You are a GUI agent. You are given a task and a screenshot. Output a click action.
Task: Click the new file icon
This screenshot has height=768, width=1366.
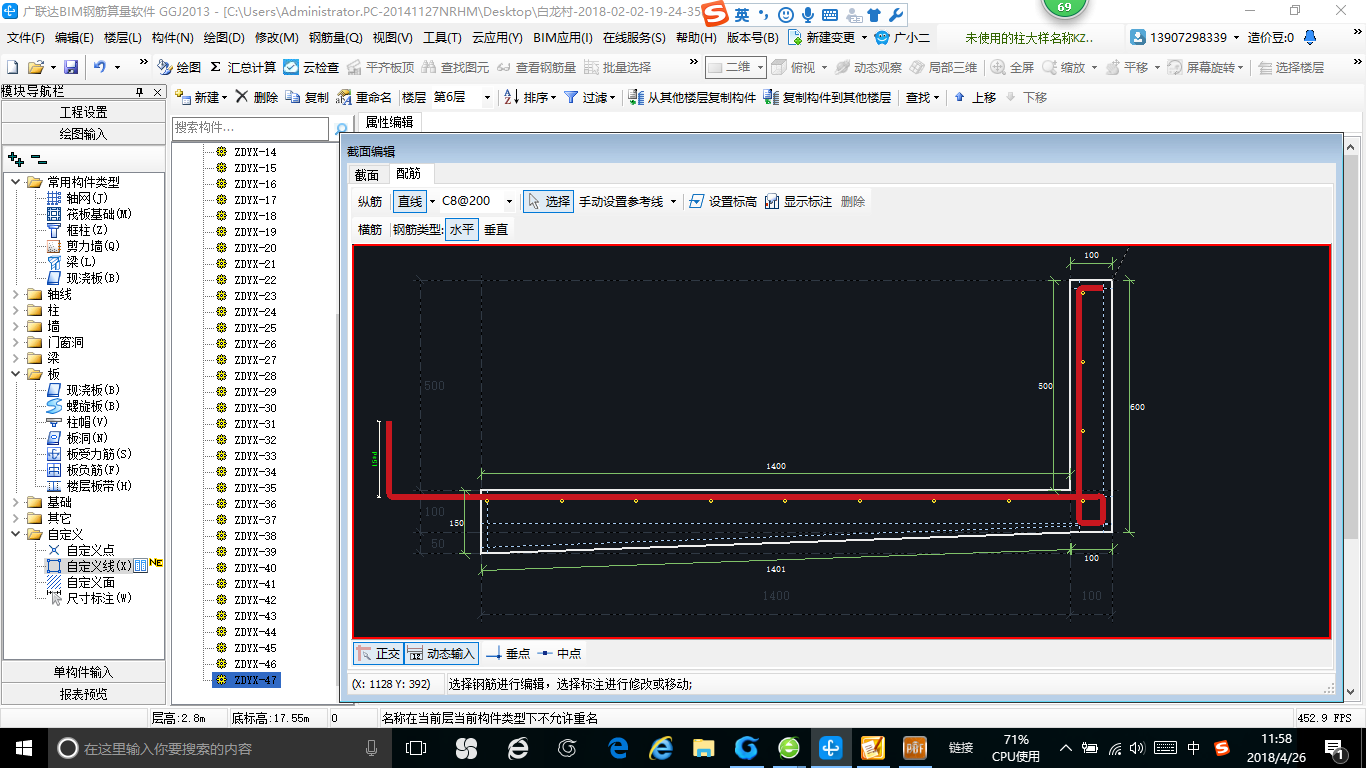point(12,67)
